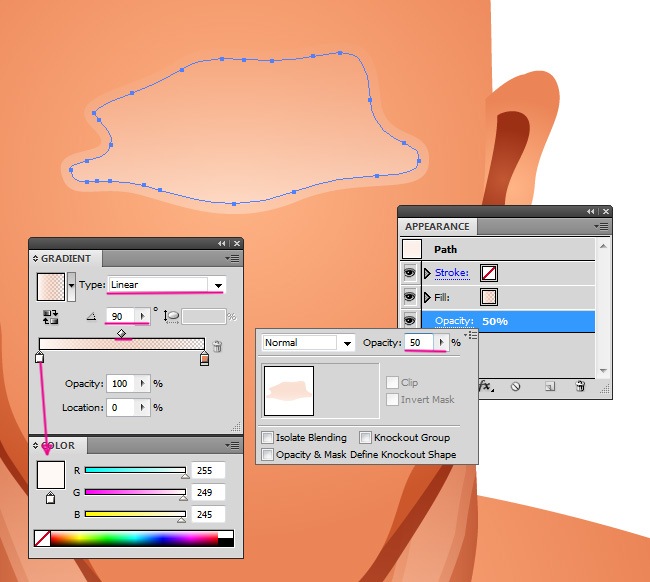Toggle visibility of the Fill attribute
This screenshot has width=650, height=582.
(410, 297)
